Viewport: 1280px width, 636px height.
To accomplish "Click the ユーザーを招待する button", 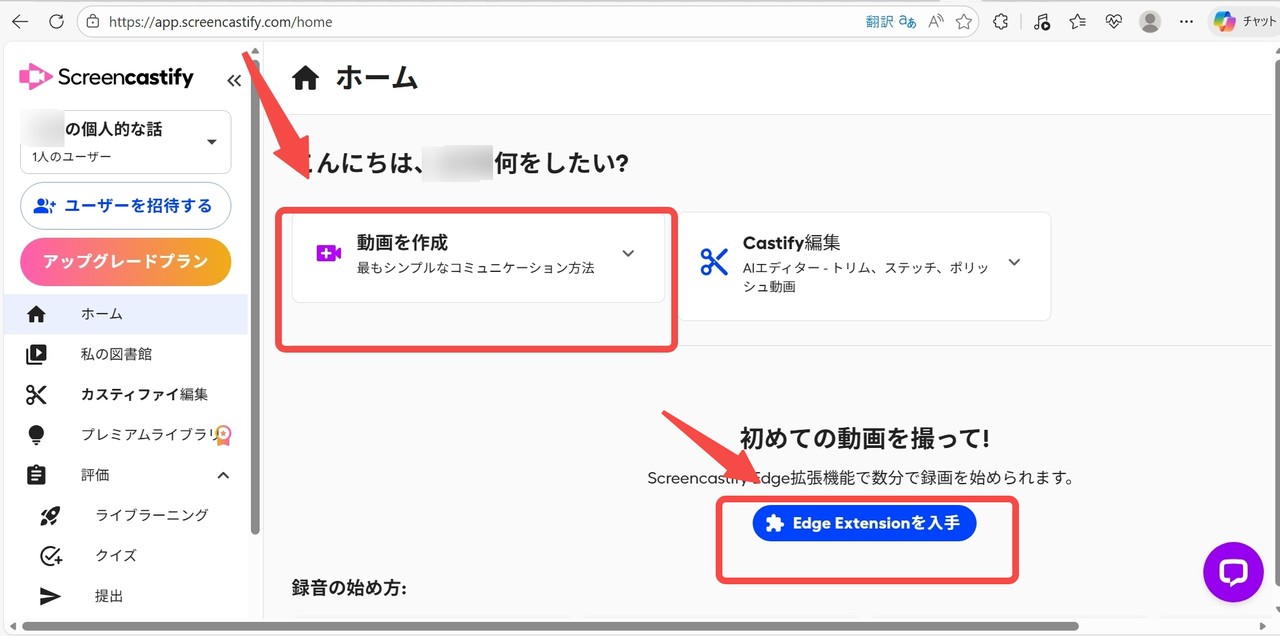I will tap(125, 205).
